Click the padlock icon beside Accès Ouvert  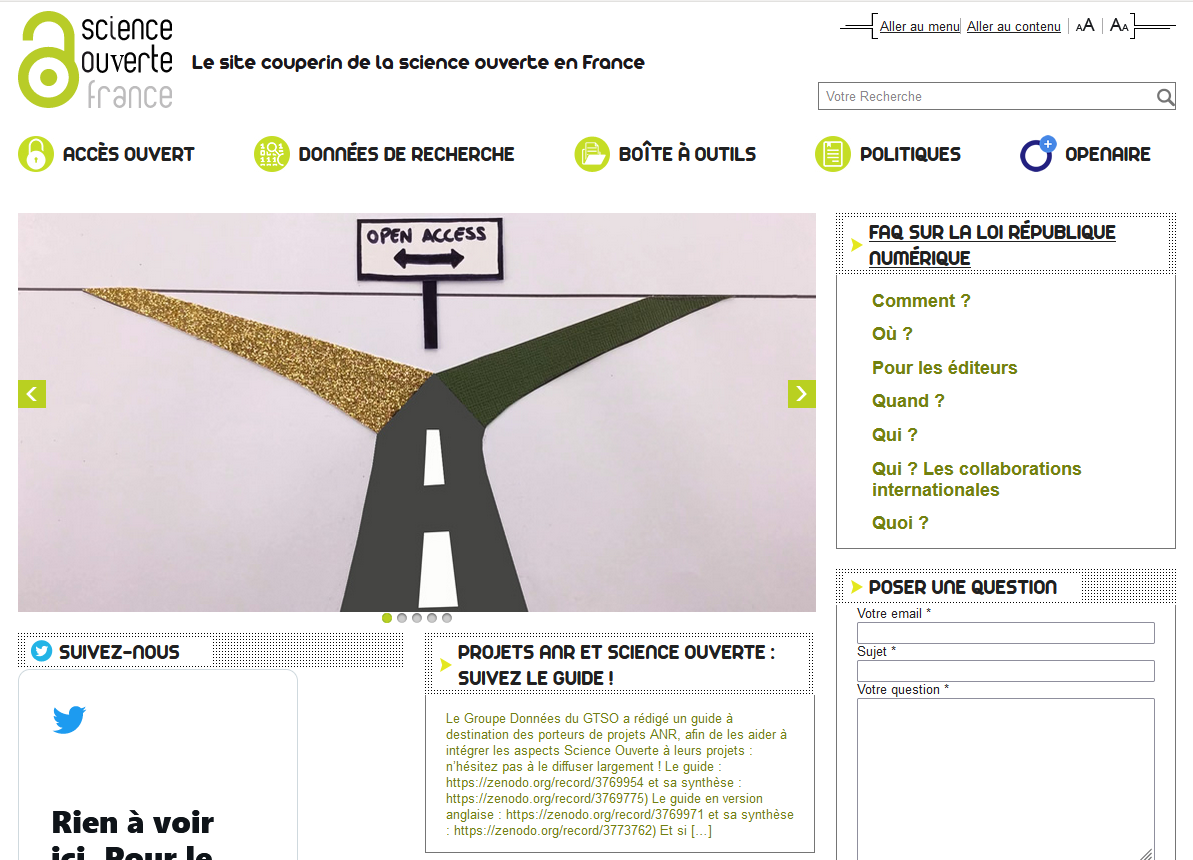click(36, 154)
